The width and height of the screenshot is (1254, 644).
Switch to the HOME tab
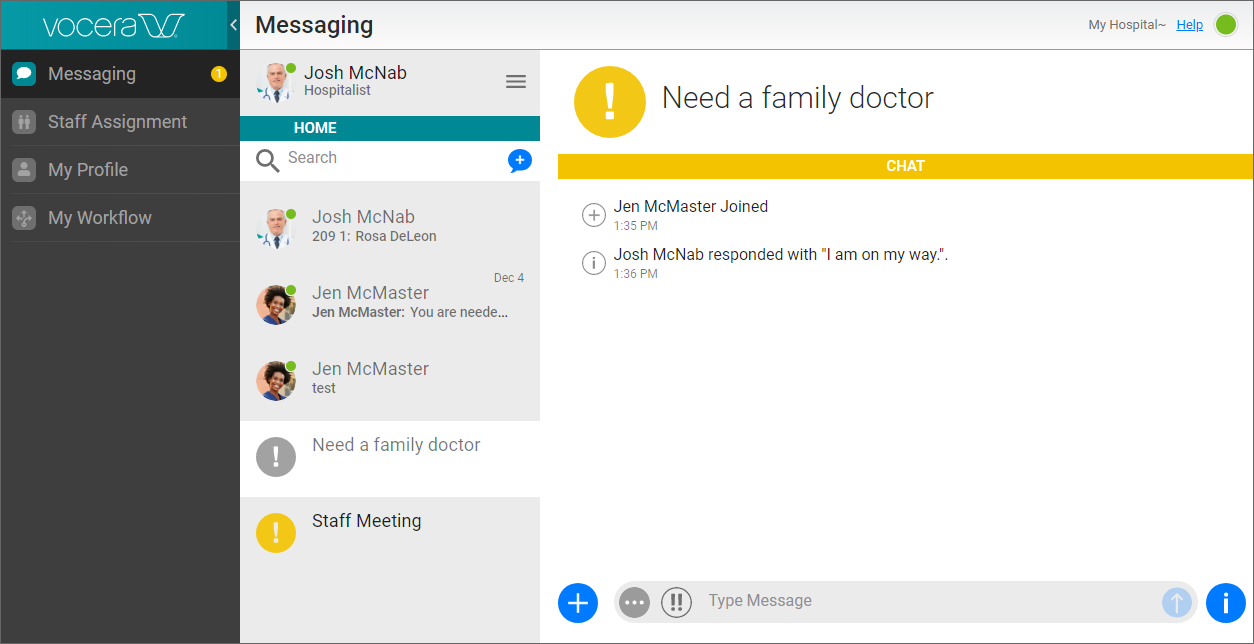[x=315, y=128]
